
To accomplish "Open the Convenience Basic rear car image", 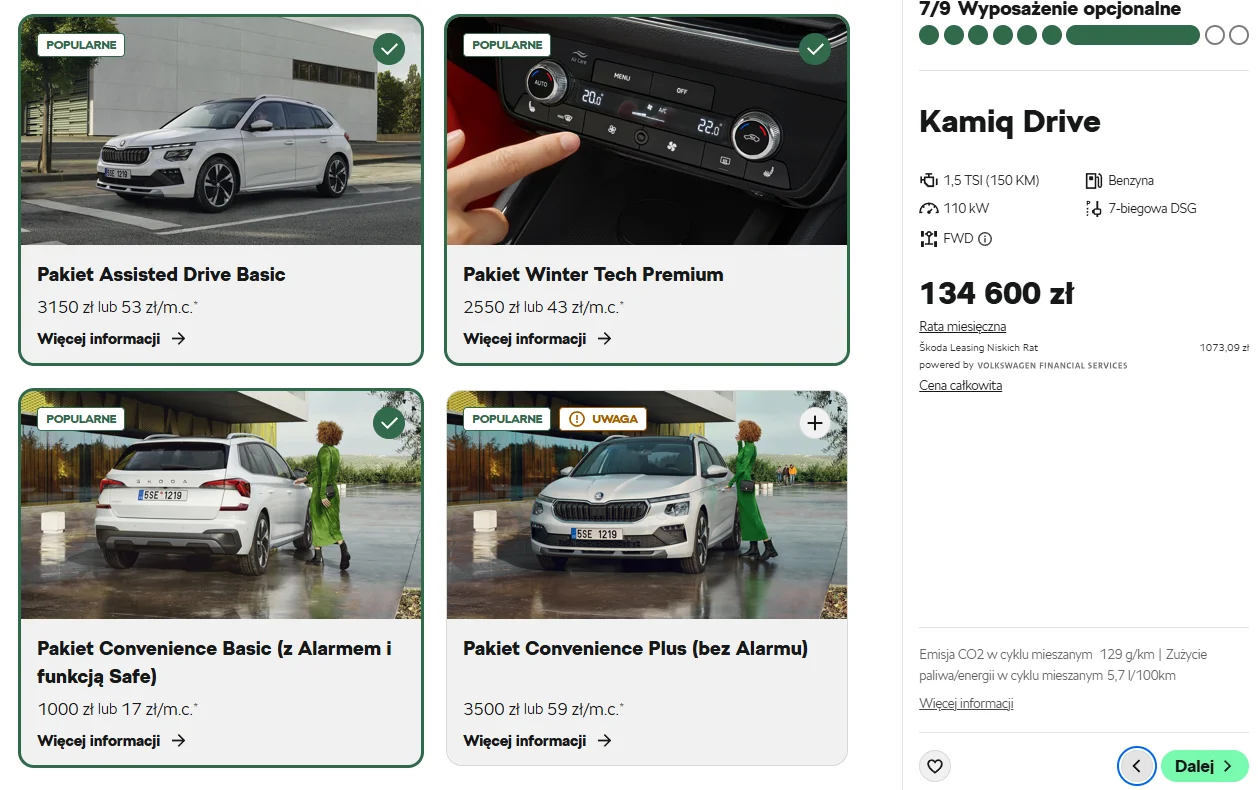I will click(x=221, y=505).
